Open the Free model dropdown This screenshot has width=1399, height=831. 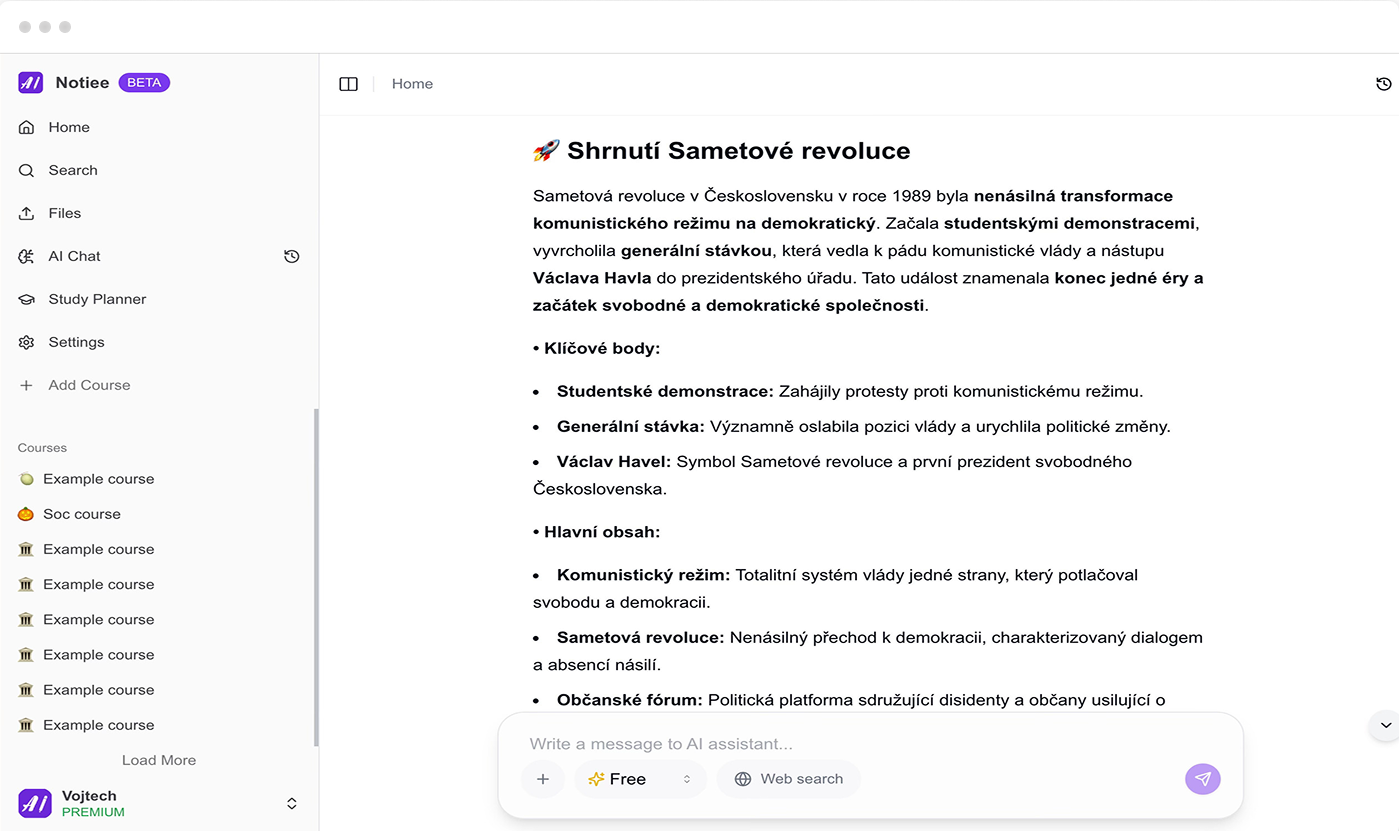640,779
